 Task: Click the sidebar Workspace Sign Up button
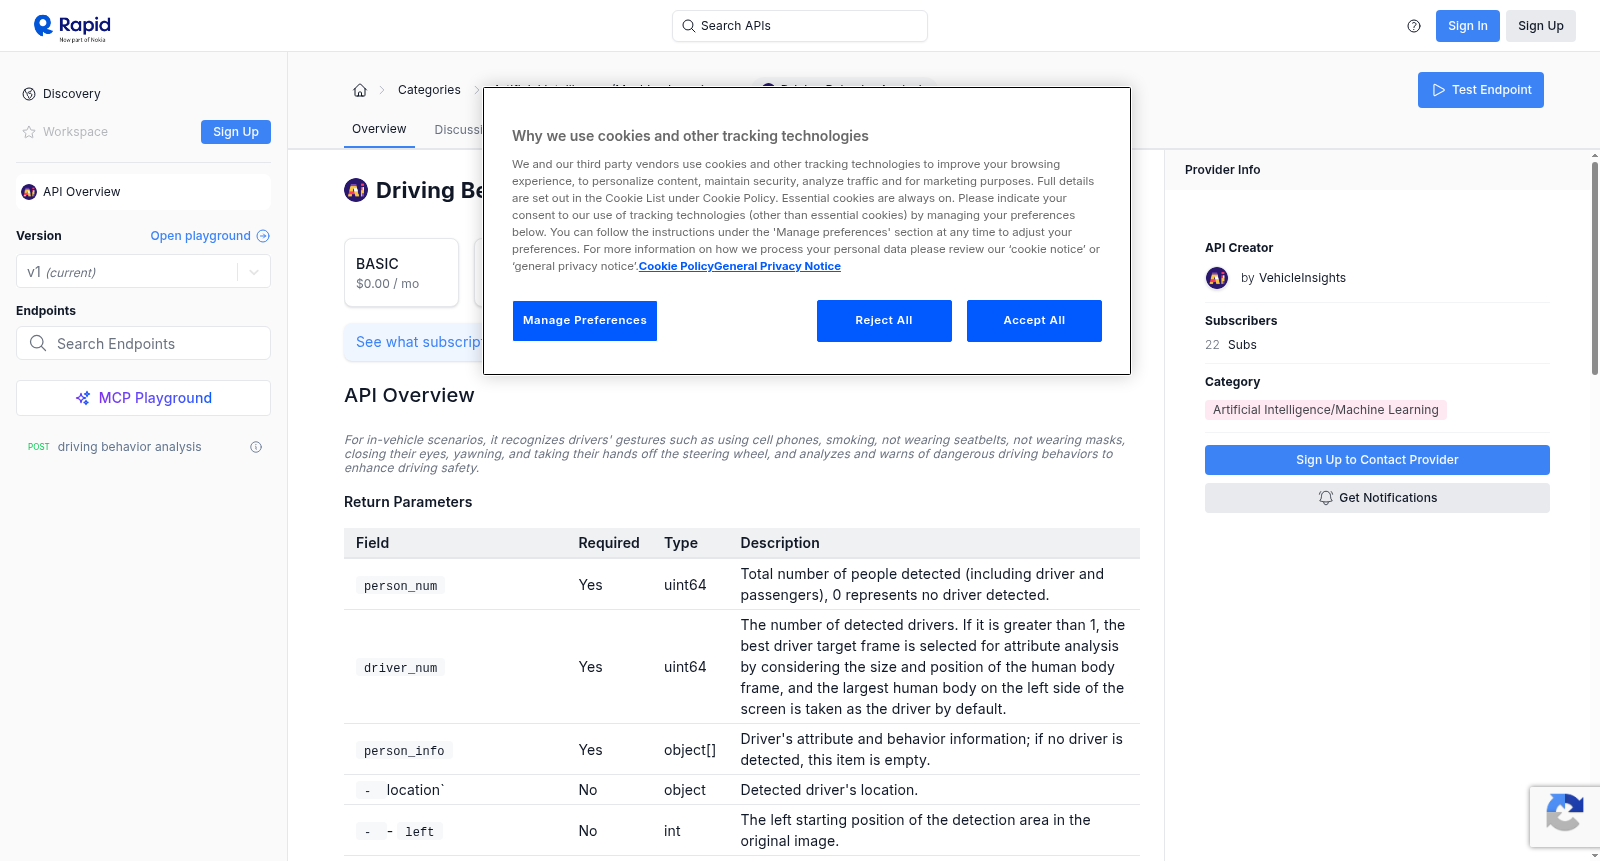(236, 132)
